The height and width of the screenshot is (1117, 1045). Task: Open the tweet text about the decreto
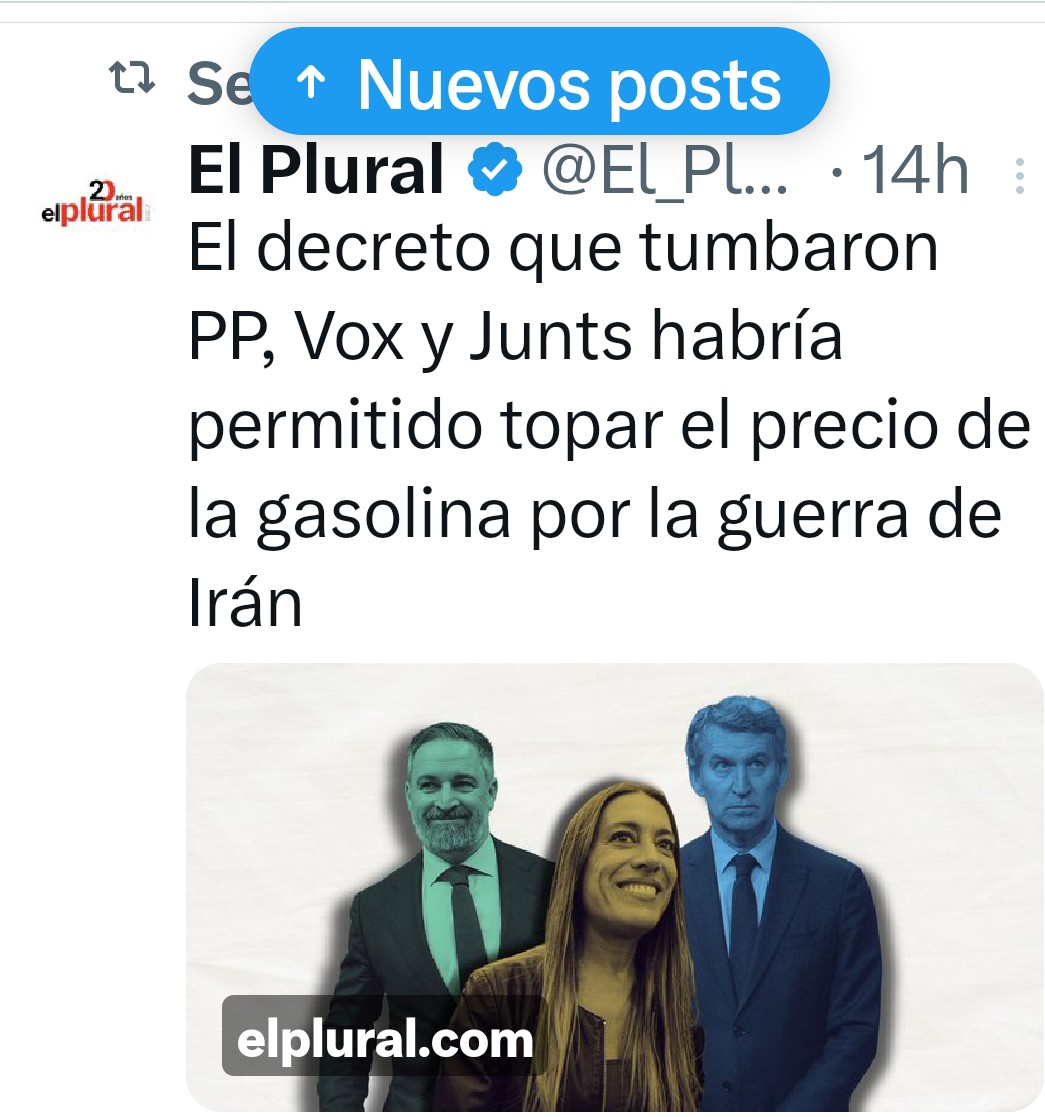[x=610, y=424]
